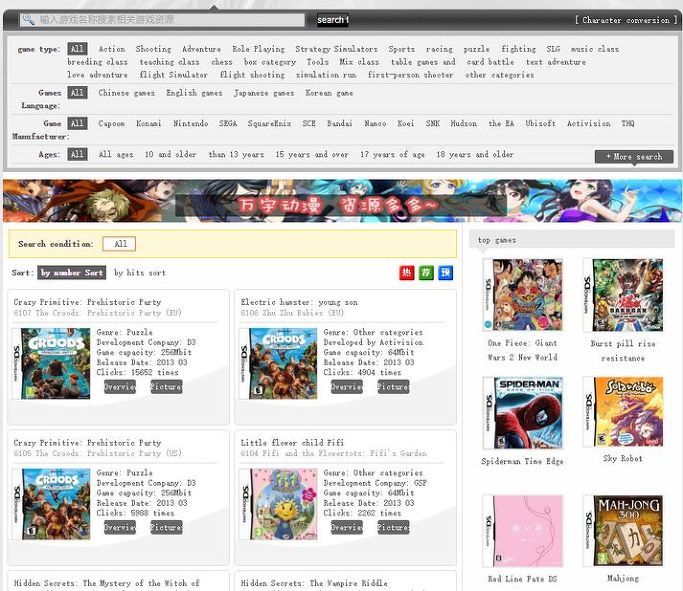Open Spiderman Time Edge cover
This screenshot has width=683, height=591.
[x=522, y=413]
